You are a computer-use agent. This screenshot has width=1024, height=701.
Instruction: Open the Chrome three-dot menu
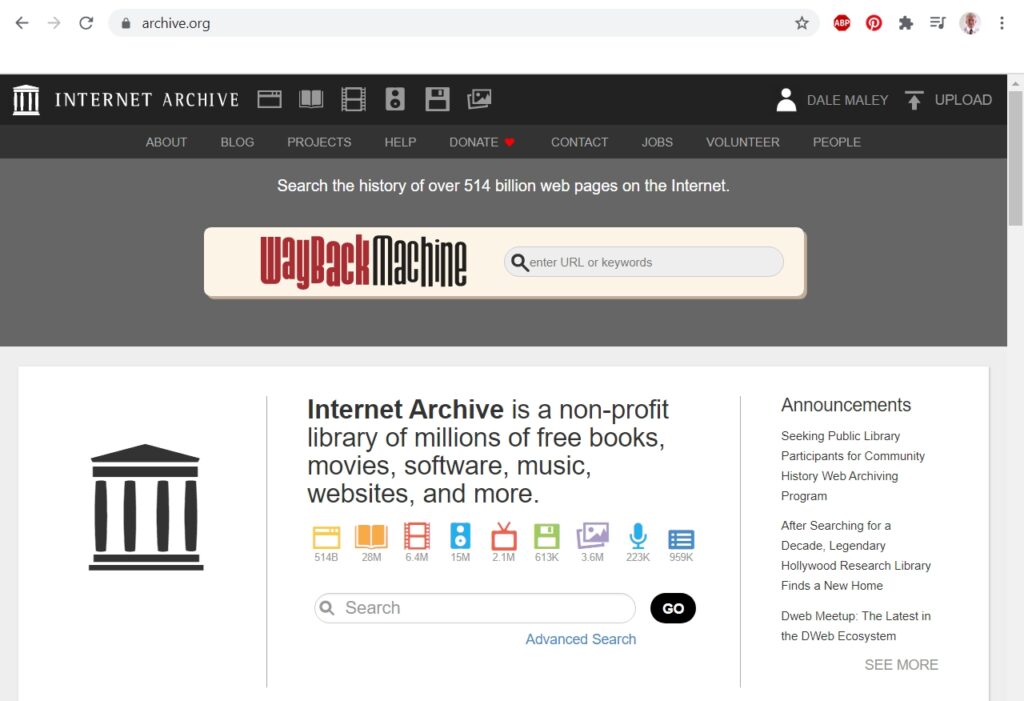(1002, 24)
